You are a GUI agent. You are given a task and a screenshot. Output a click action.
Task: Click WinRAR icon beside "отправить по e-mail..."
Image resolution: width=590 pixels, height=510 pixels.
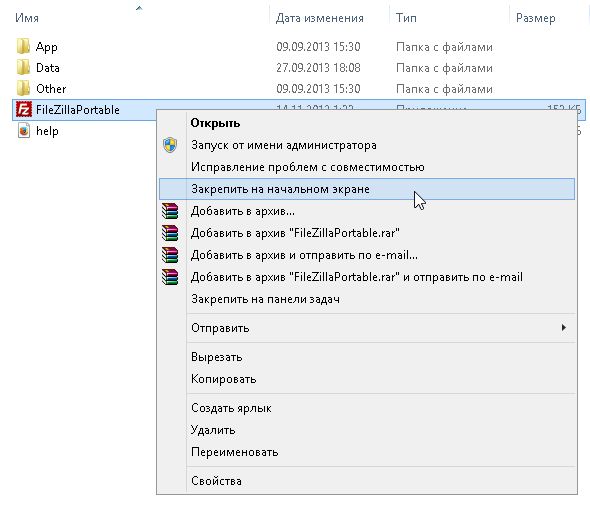coord(170,255)
